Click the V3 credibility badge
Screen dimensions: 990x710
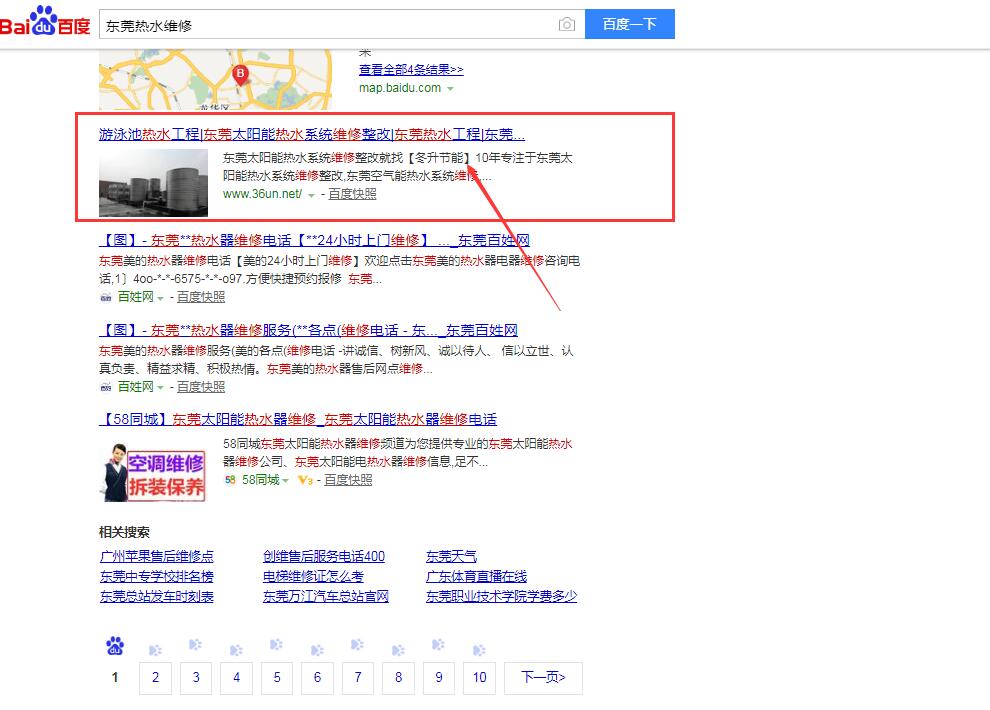coord(305,480)
